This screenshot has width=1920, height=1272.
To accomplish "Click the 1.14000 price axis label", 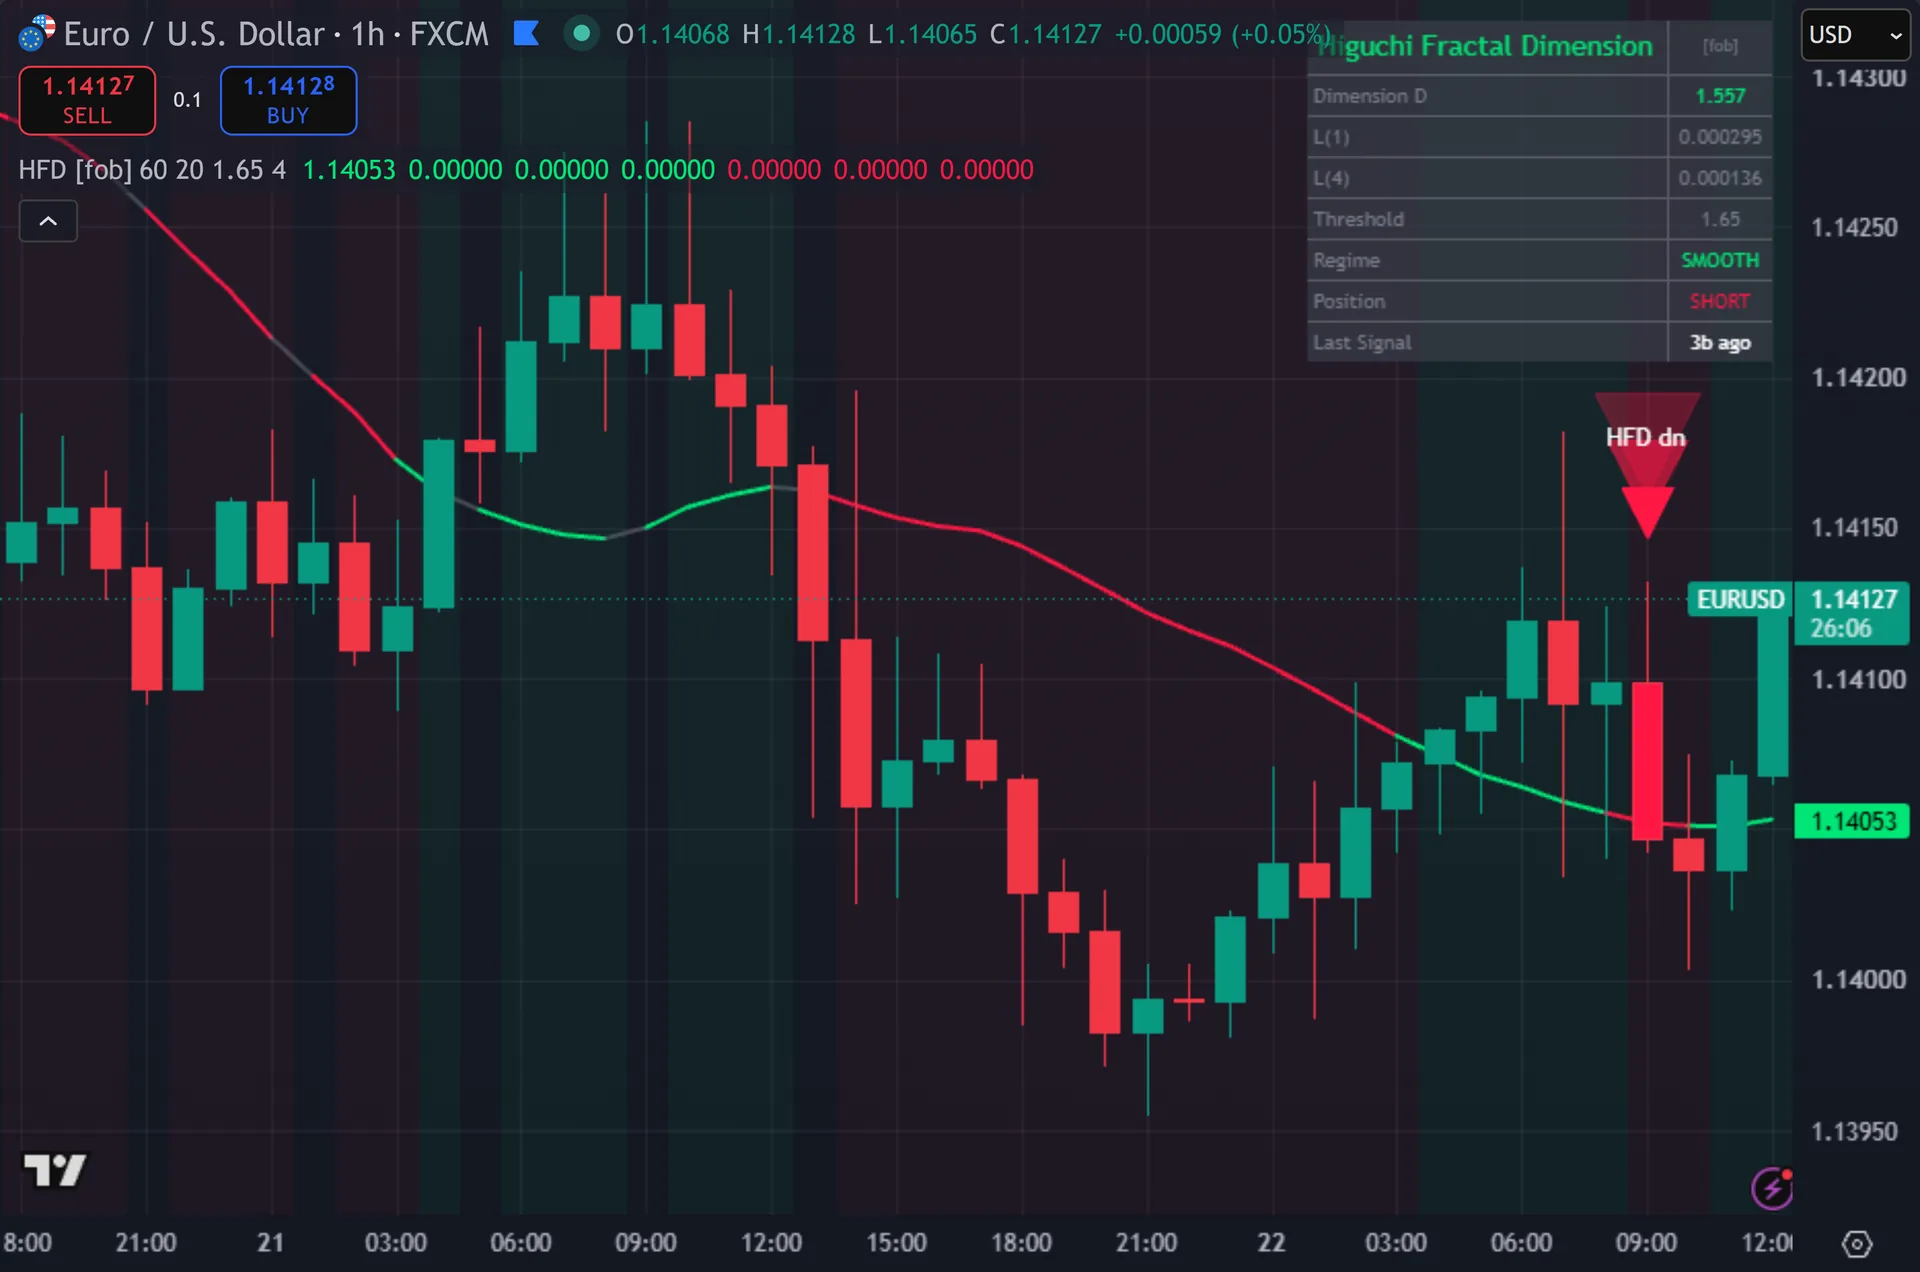I will pos(1859,980).
